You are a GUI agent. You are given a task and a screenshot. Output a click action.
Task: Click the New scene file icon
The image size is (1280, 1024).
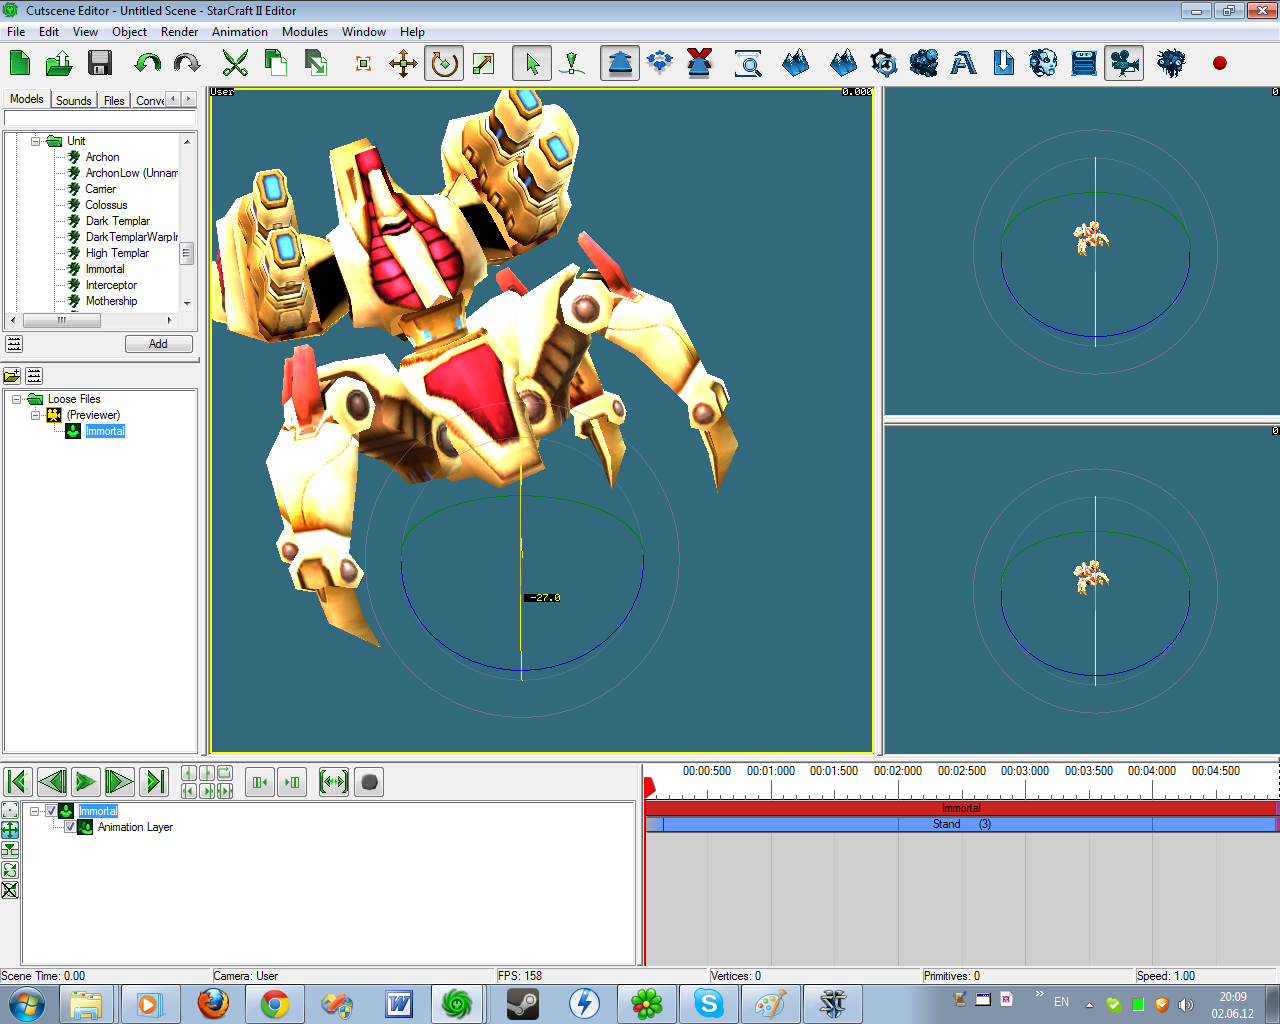coord(20,63)
